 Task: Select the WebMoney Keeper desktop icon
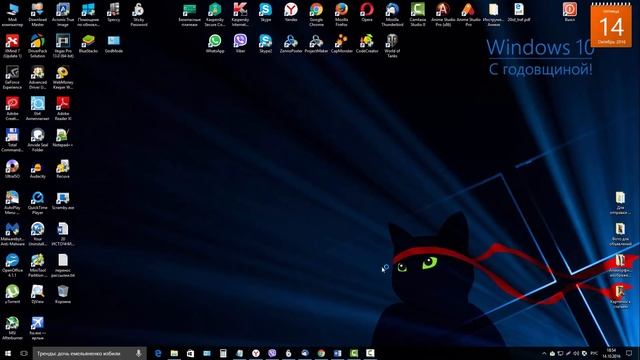(63, 77)
